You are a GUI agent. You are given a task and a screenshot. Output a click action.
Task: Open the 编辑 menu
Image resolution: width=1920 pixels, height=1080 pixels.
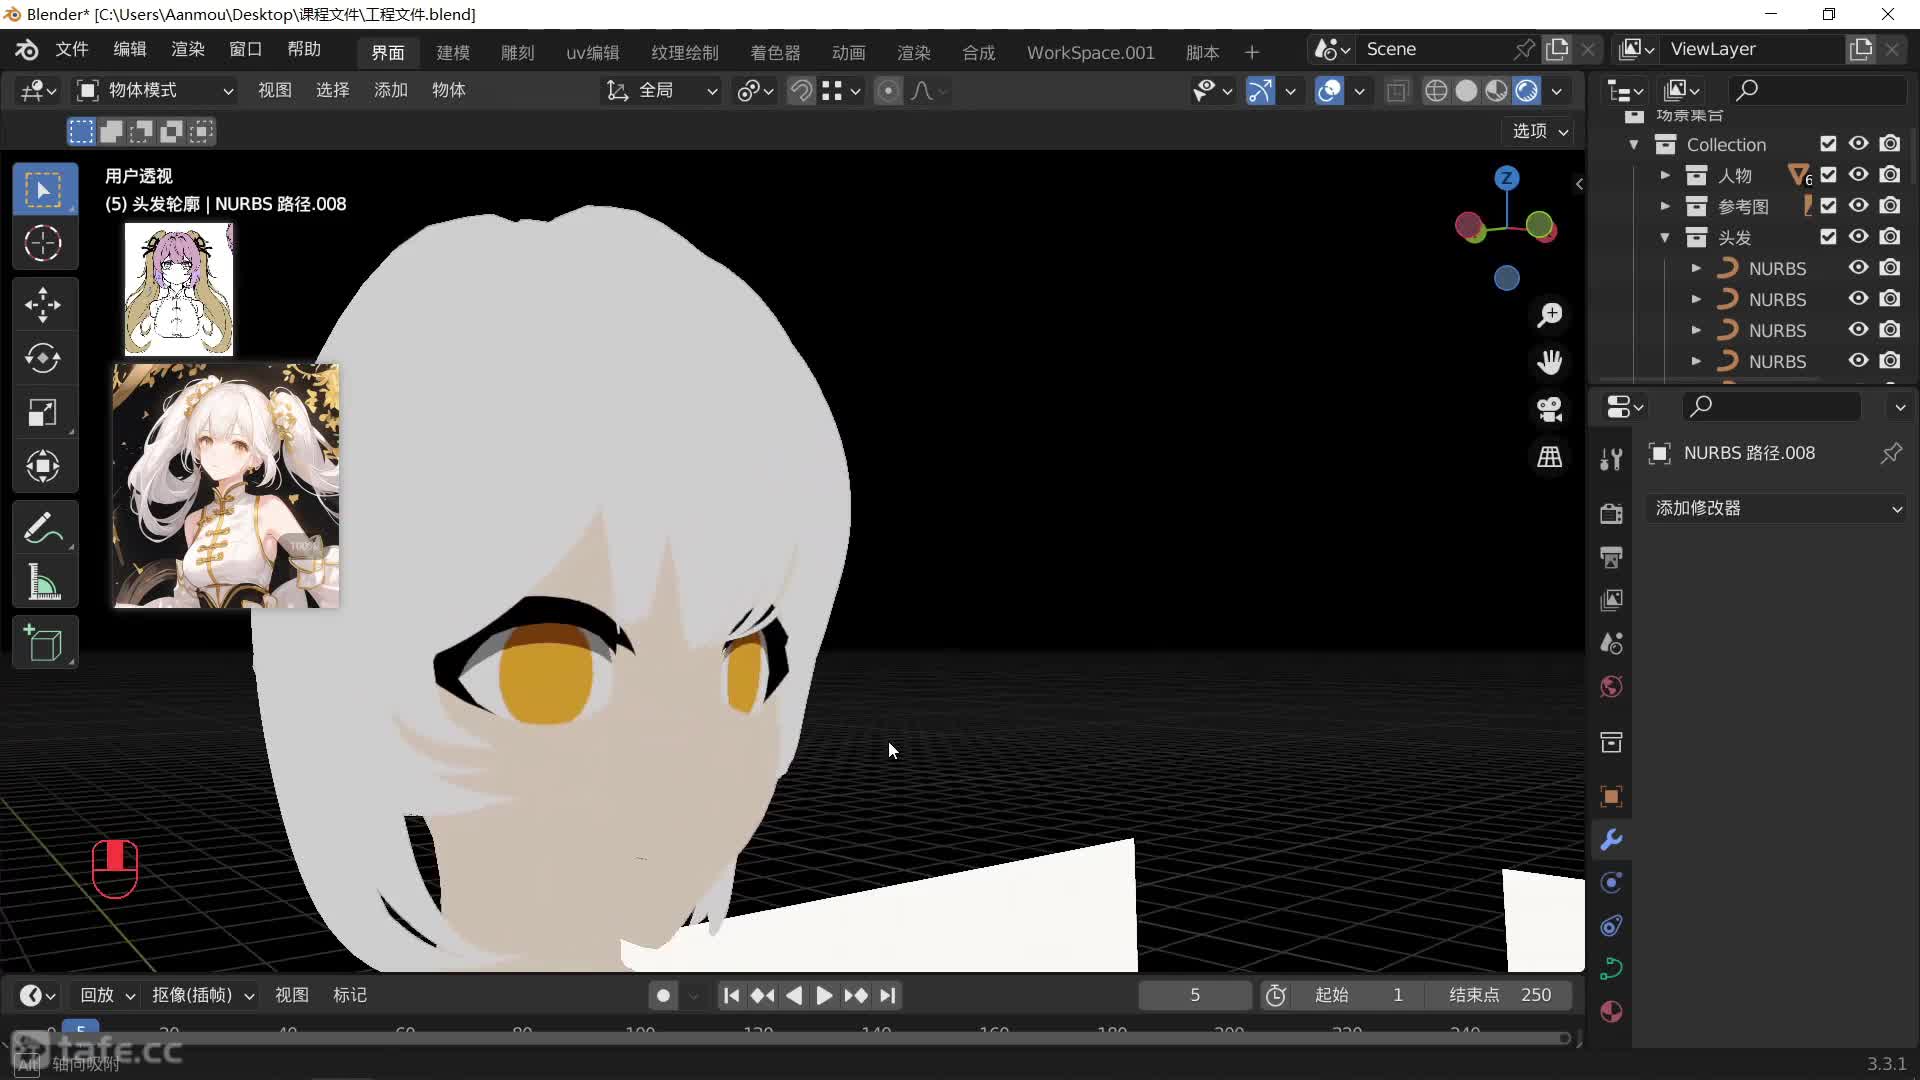click(130, 50)
